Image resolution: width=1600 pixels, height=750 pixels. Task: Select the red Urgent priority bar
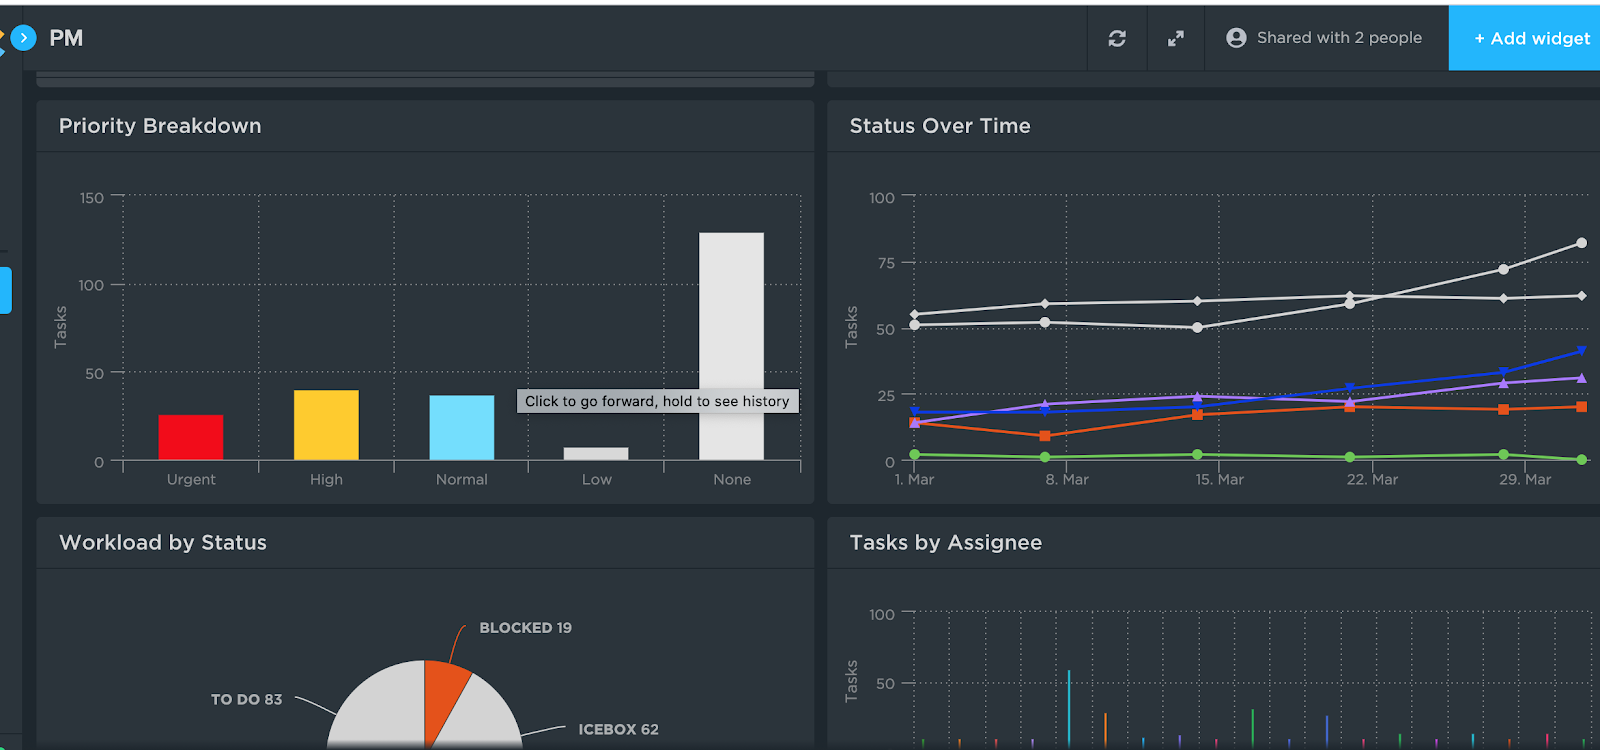(191, 437)
